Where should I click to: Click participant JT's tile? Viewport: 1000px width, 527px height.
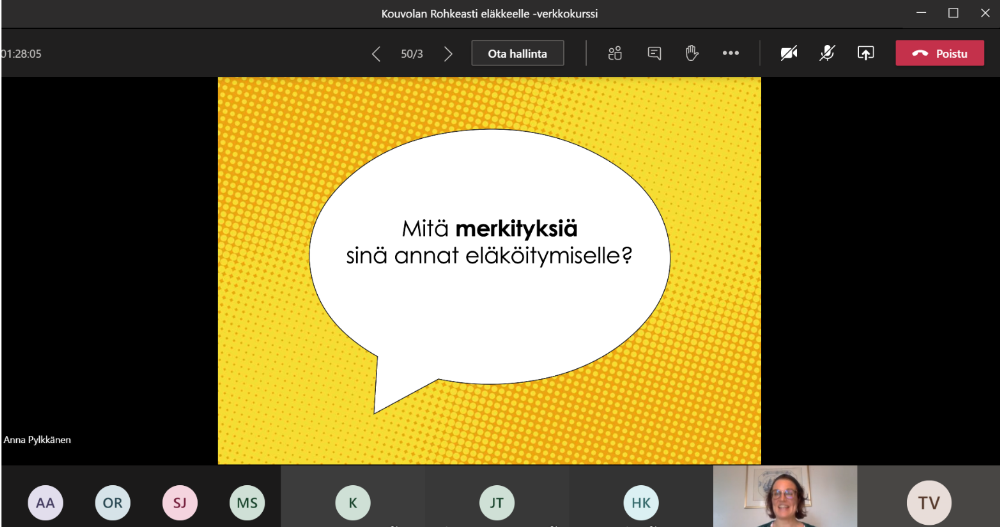click(x=496, y=502)
